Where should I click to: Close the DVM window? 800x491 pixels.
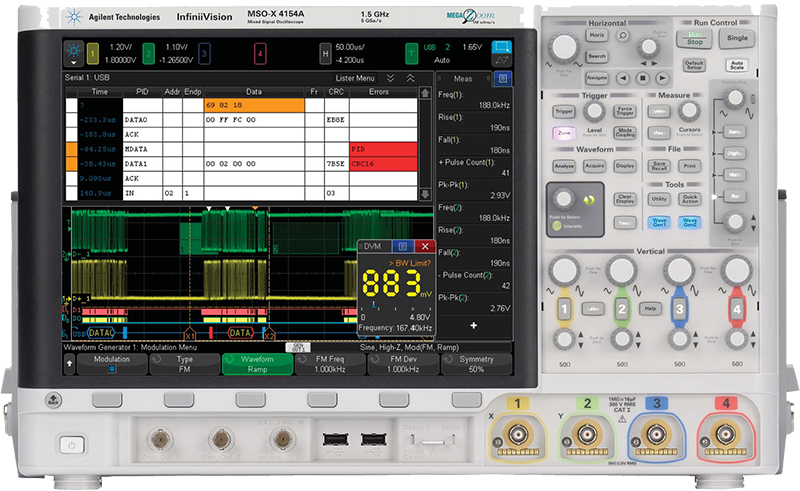pos(424,246)
